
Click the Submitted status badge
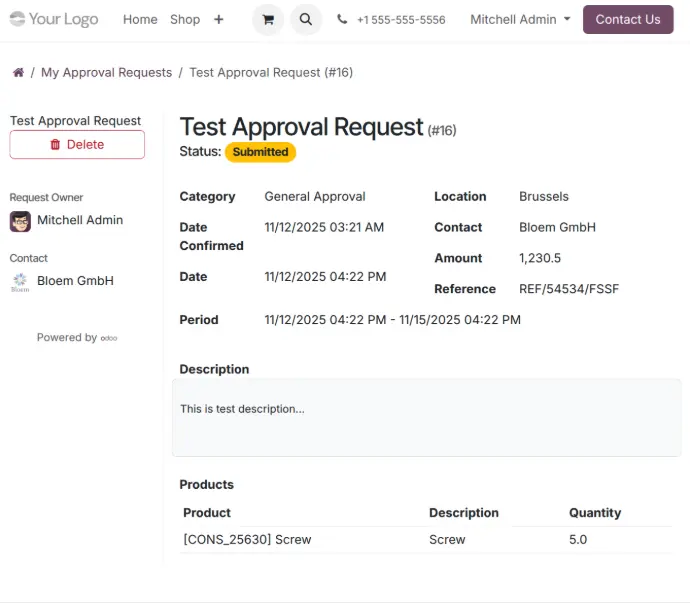pos(260,152)
